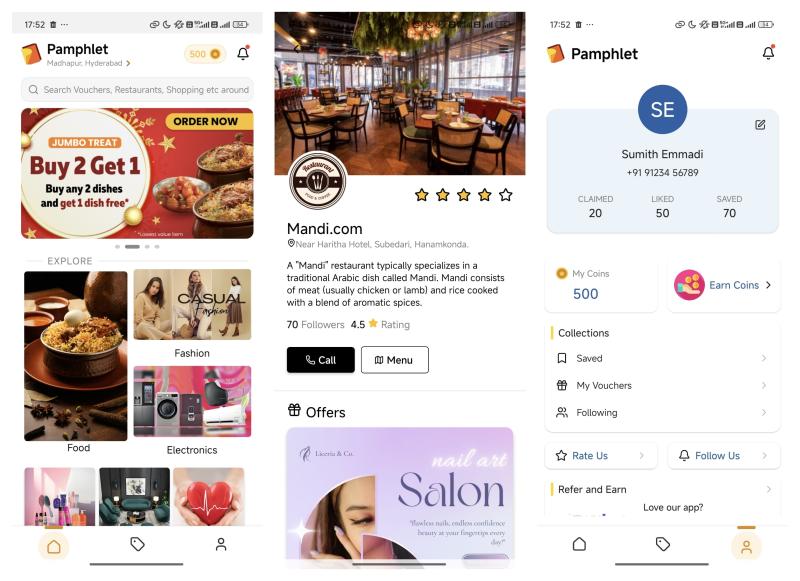This screenshot has height=581, width=800.
Task: Select the fifth rating star
Action: pyautogui.click(x=506, y=195)
